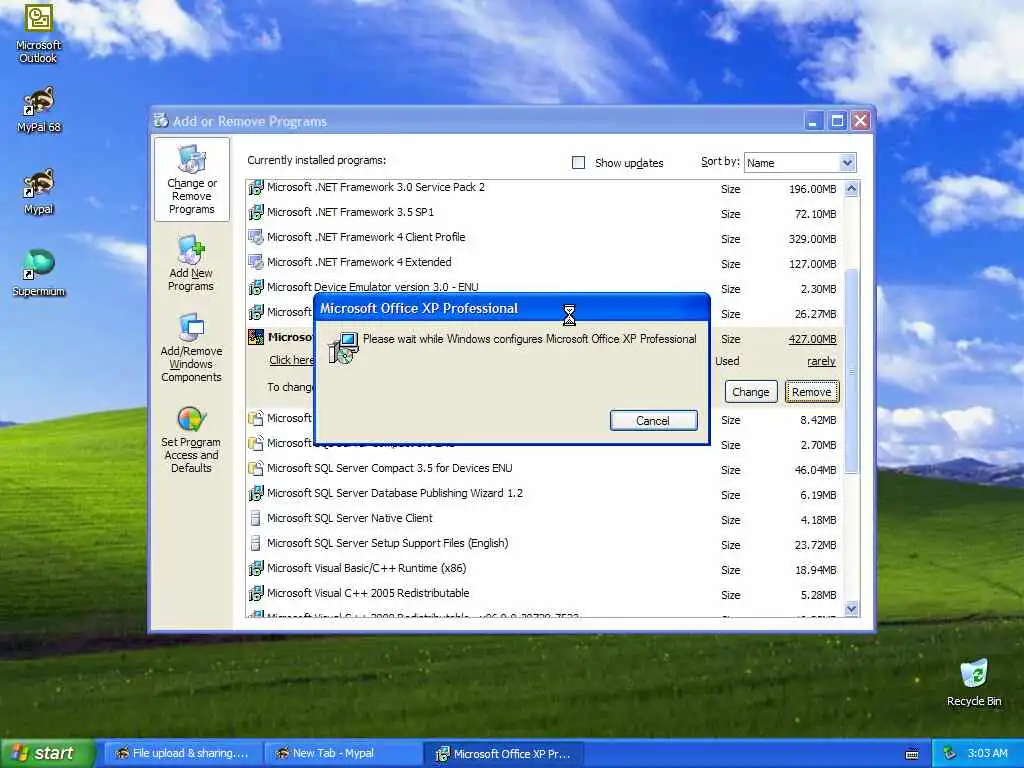Image resolution: width=1024 pixels, height=768 pixels.
Task: Click SQL Server Database Publishing Wizard icon
Action: click(x=256, y=493)
